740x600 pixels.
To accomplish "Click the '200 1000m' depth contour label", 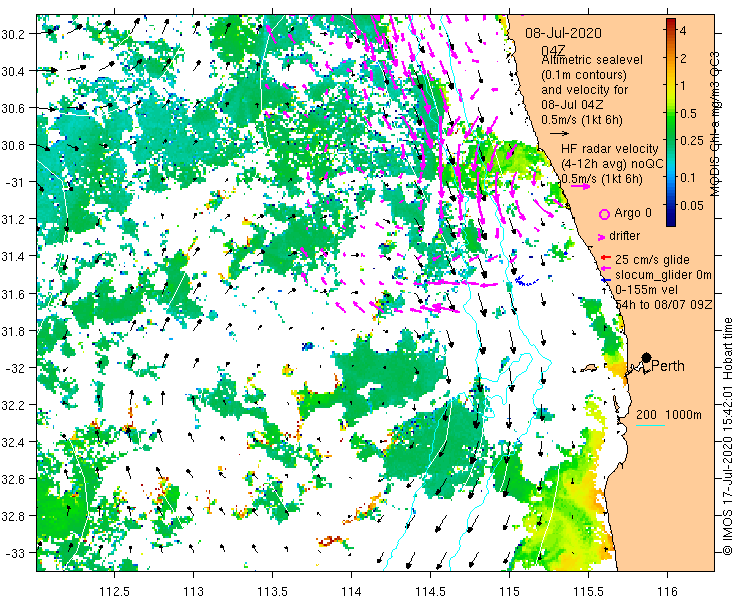I will (669, 415).
